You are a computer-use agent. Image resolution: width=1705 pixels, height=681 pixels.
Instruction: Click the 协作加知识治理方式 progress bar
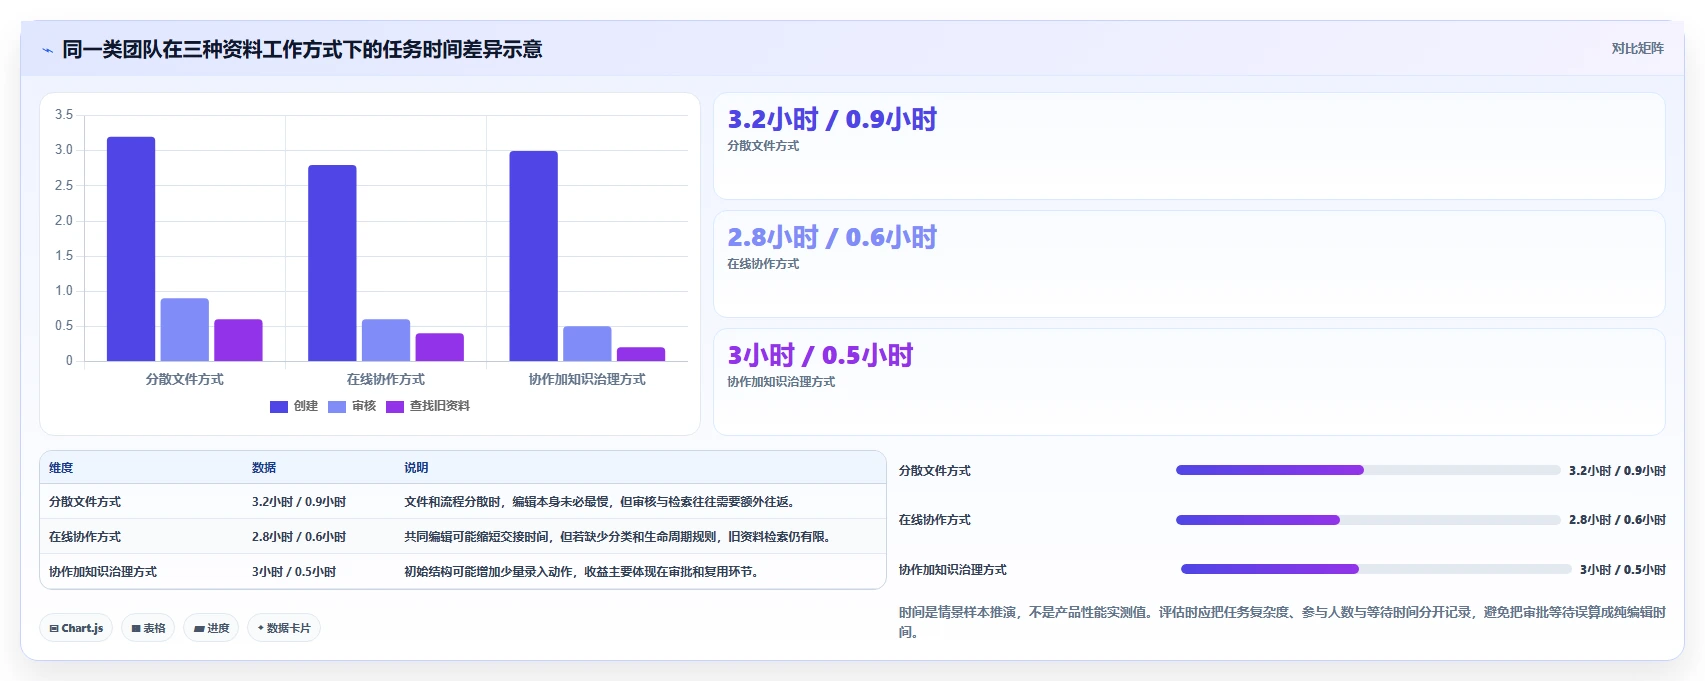tap(1376, 569)
